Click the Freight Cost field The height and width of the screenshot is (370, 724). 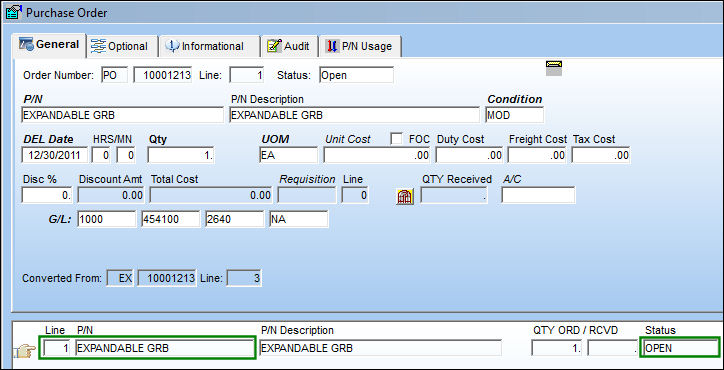click(x=537, y=155)
